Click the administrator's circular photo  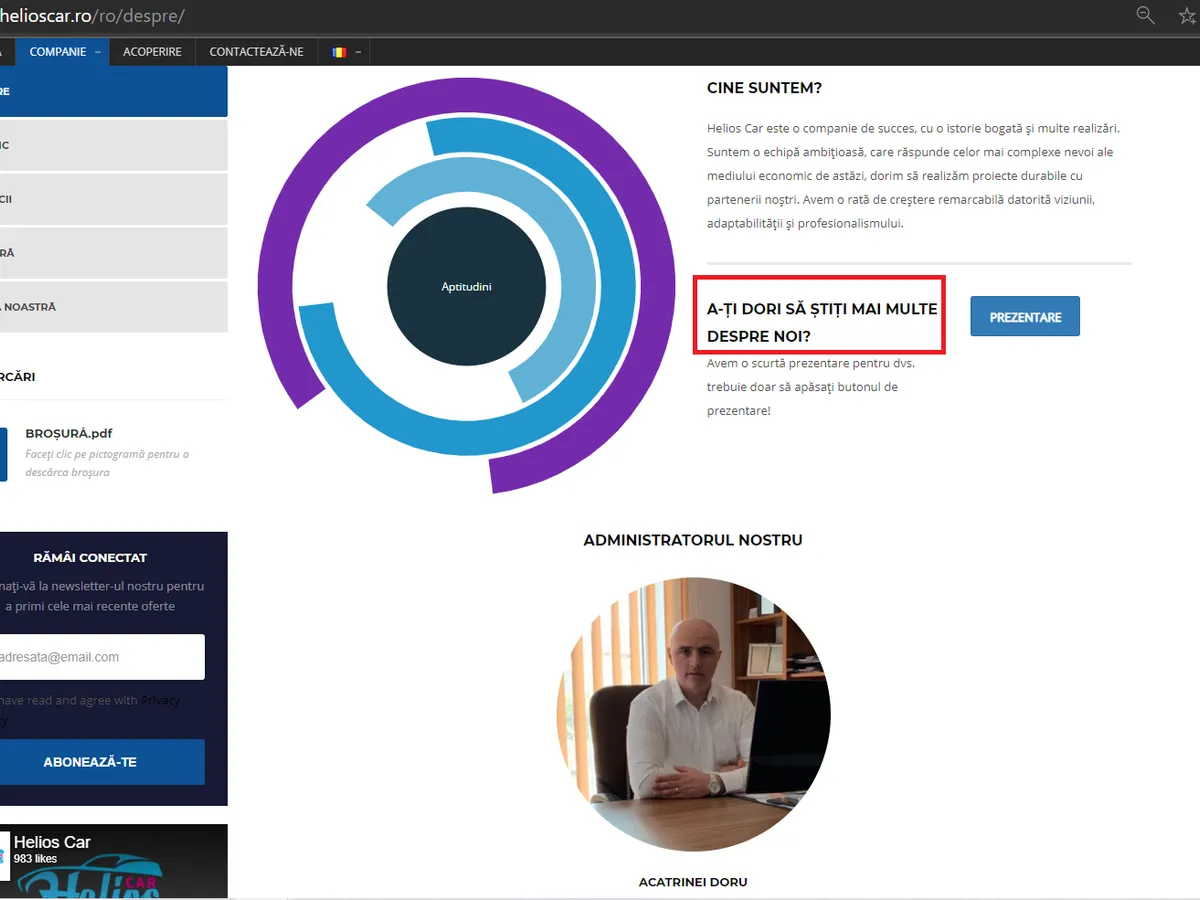pos(693,714)
